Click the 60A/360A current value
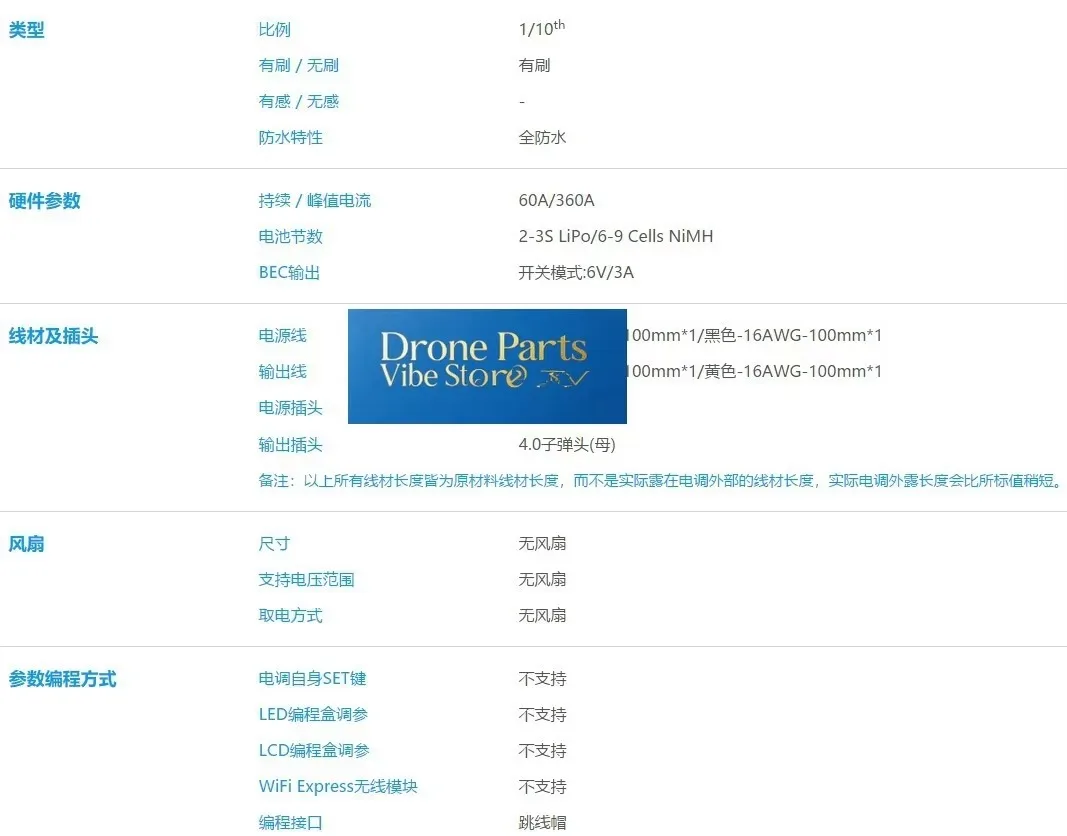 (x=557, y=200)
